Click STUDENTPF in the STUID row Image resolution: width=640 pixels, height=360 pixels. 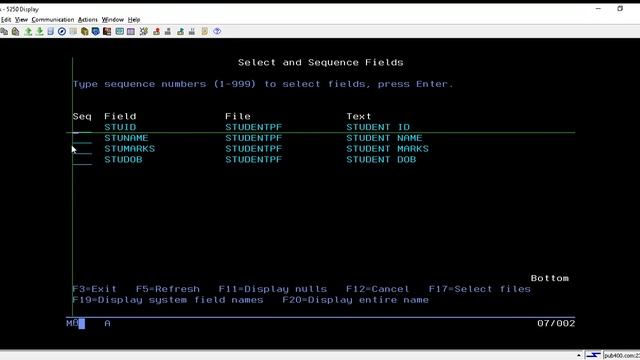point(253,127)
